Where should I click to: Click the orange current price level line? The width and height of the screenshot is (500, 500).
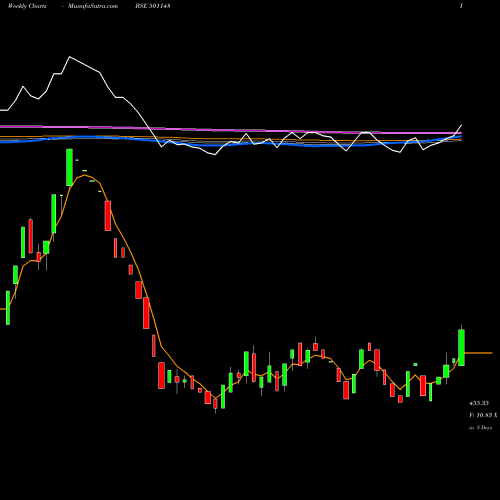click(x=478, y=353)
